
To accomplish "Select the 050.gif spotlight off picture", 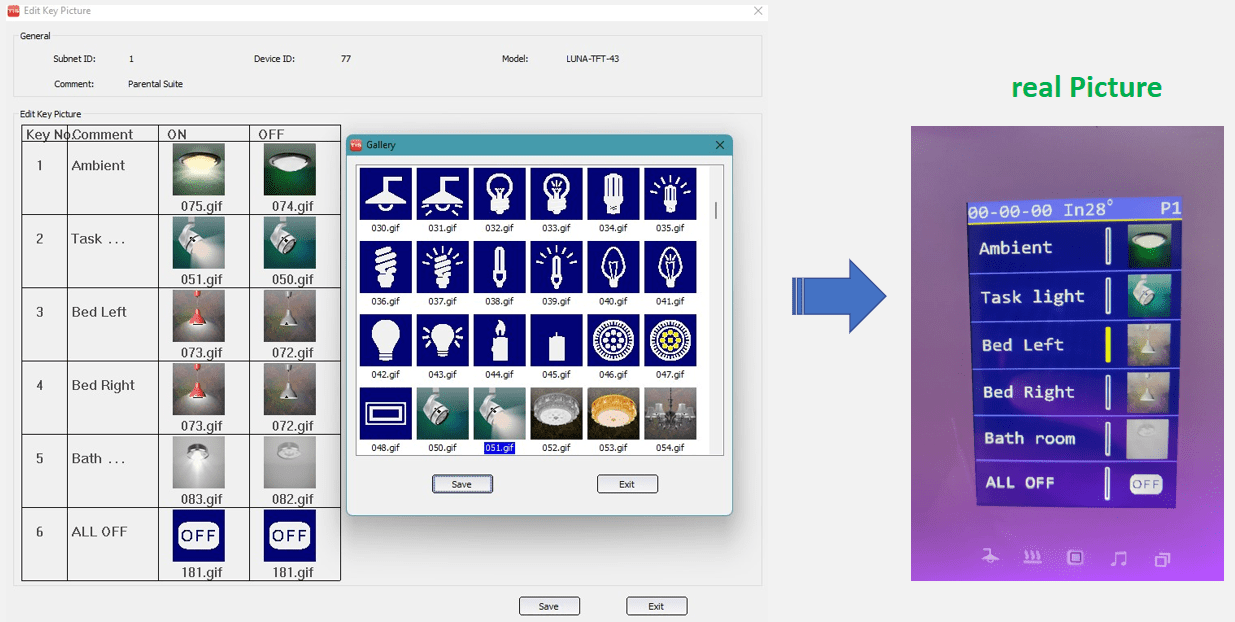I will [x=442, y=413].
